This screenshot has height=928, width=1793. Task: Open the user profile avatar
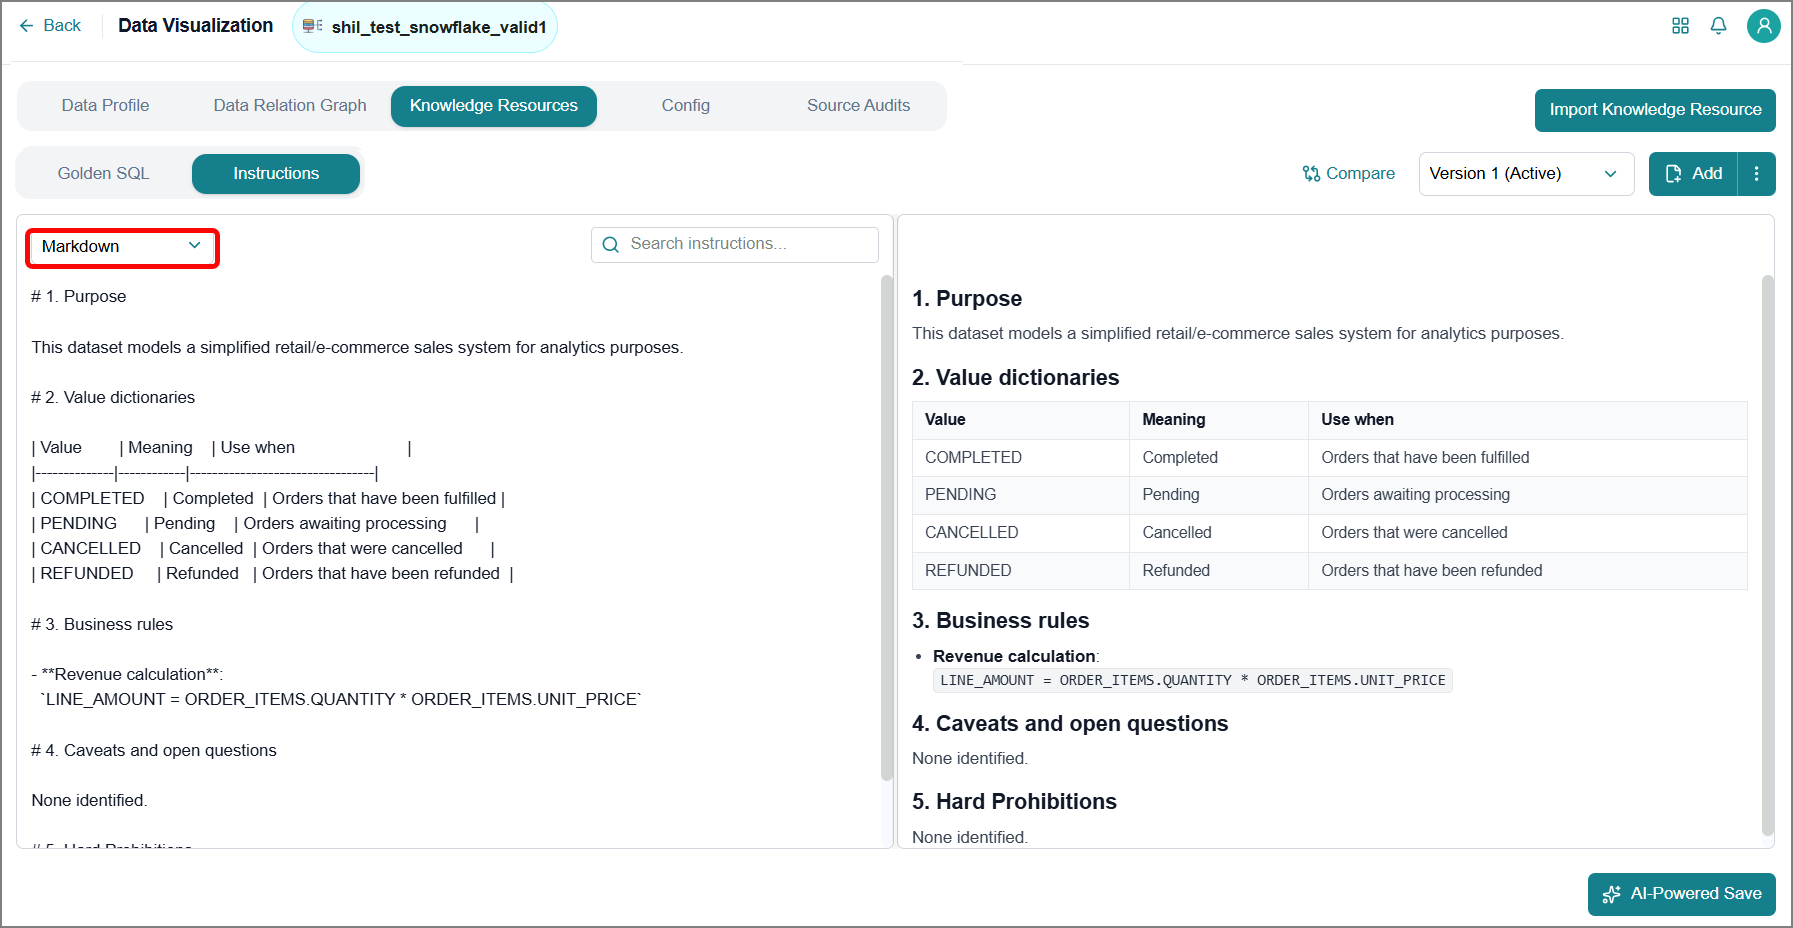point(1763,26)
